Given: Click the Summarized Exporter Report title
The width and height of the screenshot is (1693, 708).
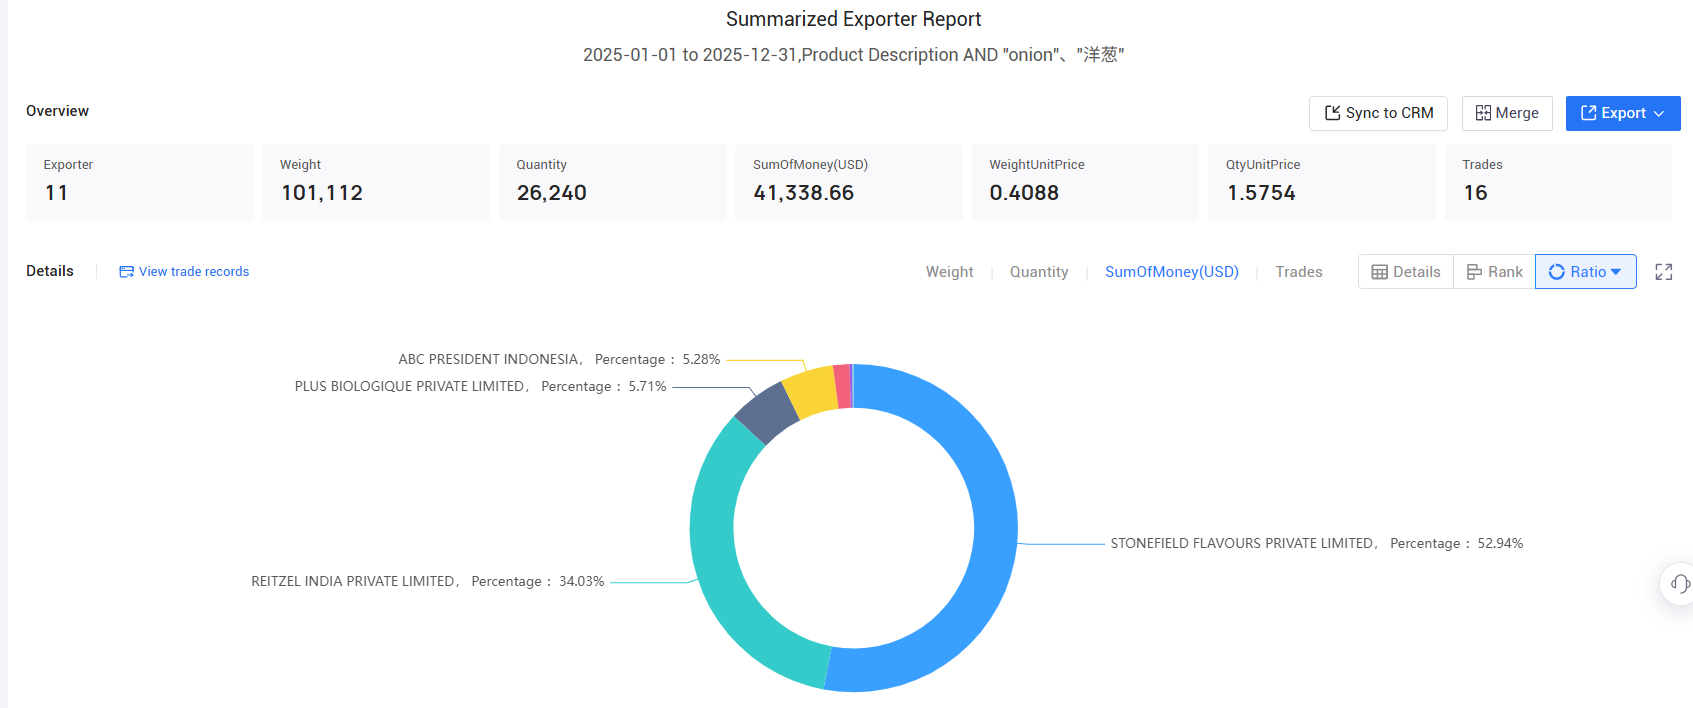Looking at the screenshot, I should (853, 19).
